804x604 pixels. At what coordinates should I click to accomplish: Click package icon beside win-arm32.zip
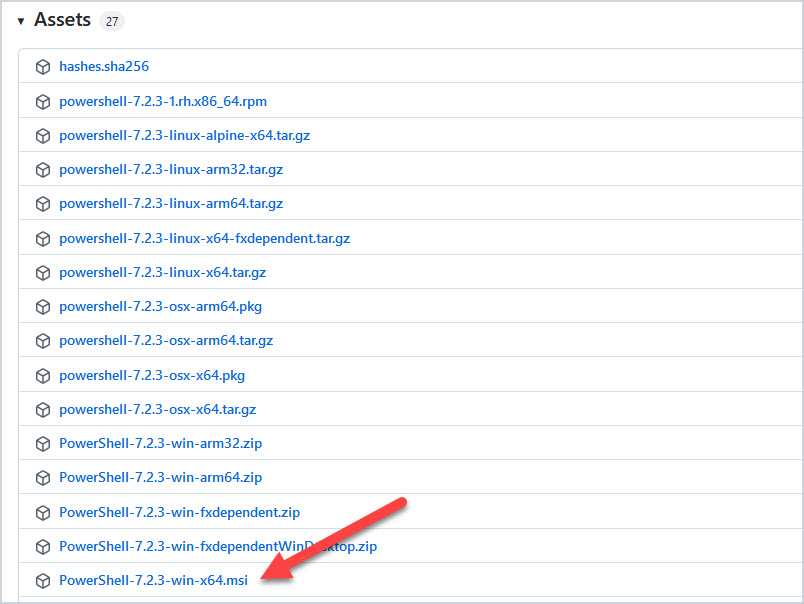point(43,444)
